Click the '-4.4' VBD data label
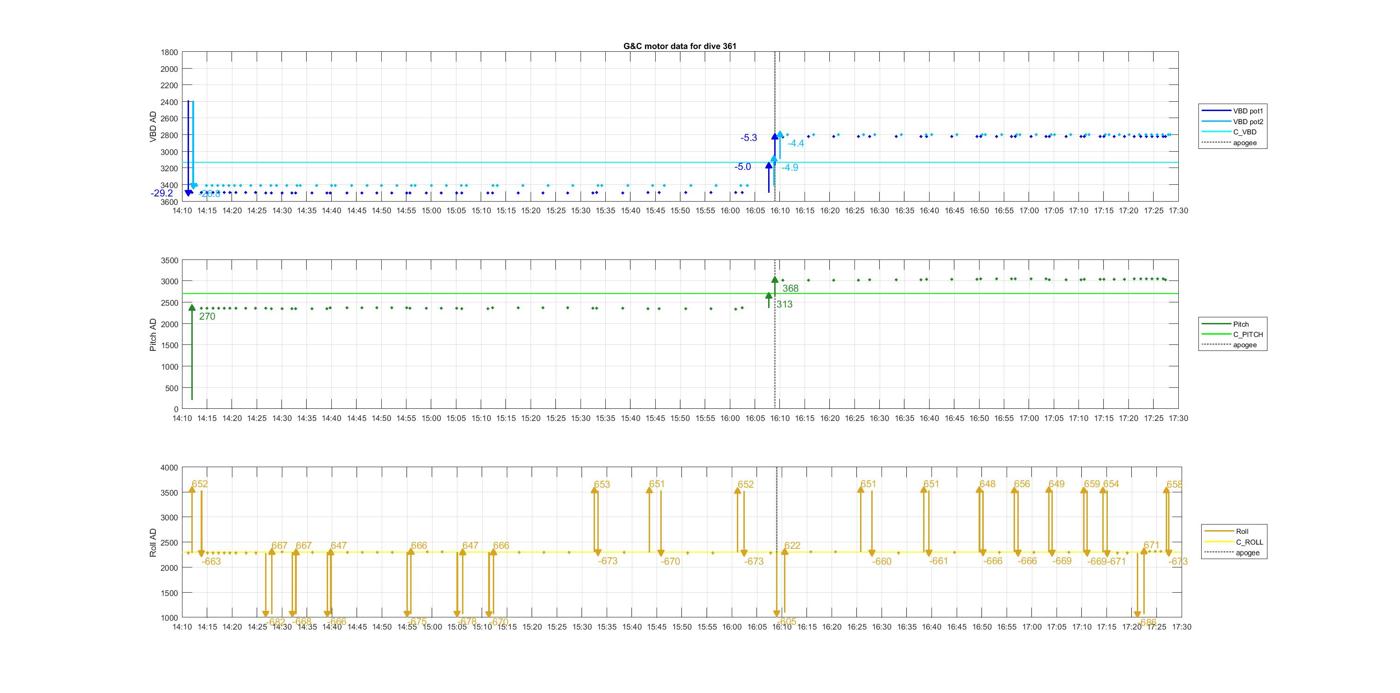The width and height of the screenshot is (1400, 693). (796, 144)
